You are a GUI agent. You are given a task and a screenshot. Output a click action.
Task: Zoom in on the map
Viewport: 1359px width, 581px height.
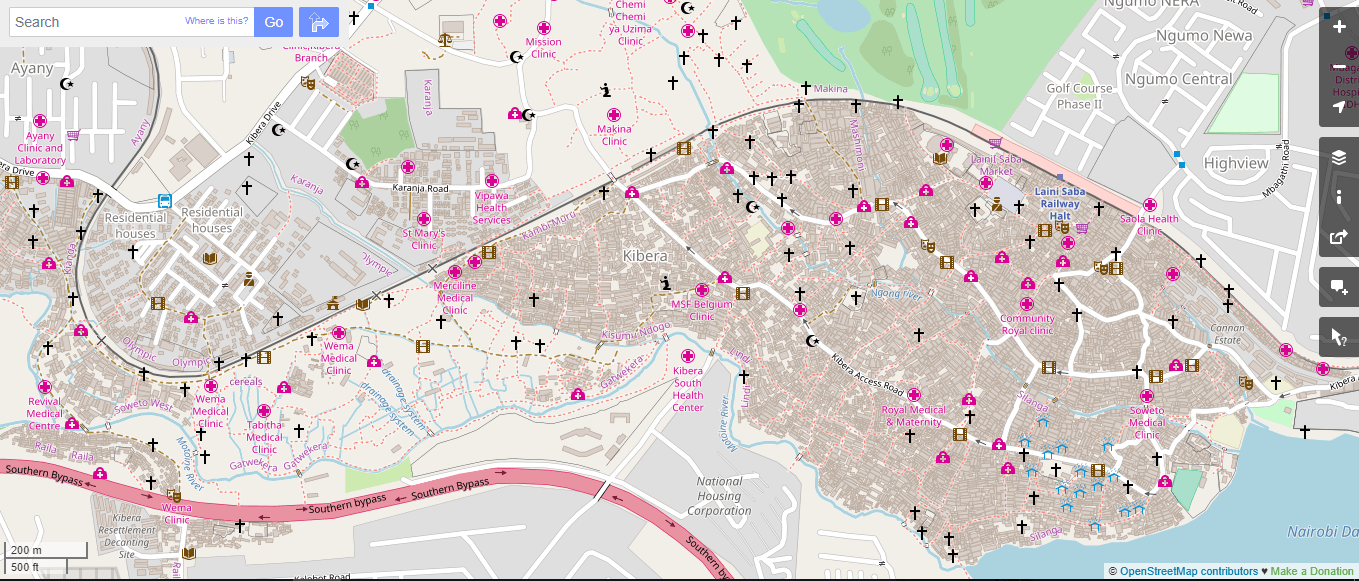pos(1338,27)
